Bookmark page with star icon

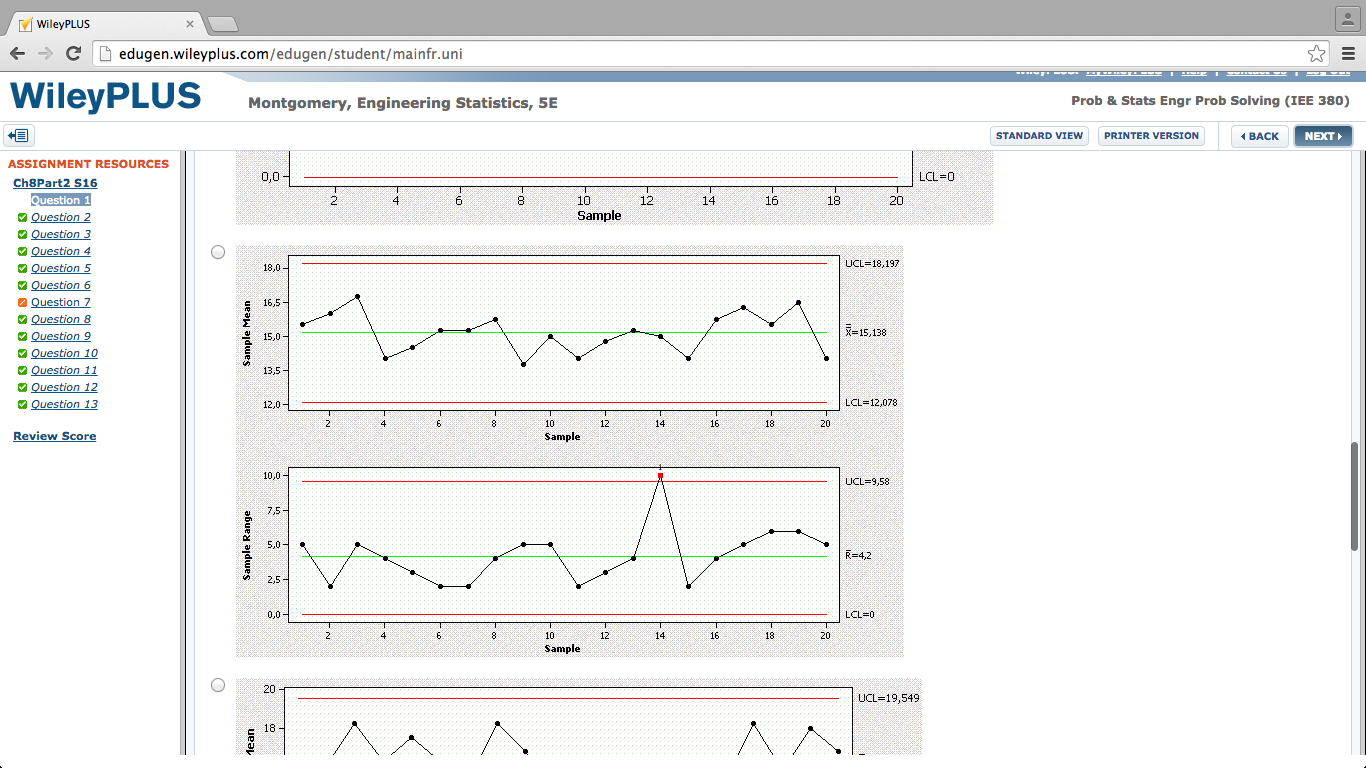1316,53
